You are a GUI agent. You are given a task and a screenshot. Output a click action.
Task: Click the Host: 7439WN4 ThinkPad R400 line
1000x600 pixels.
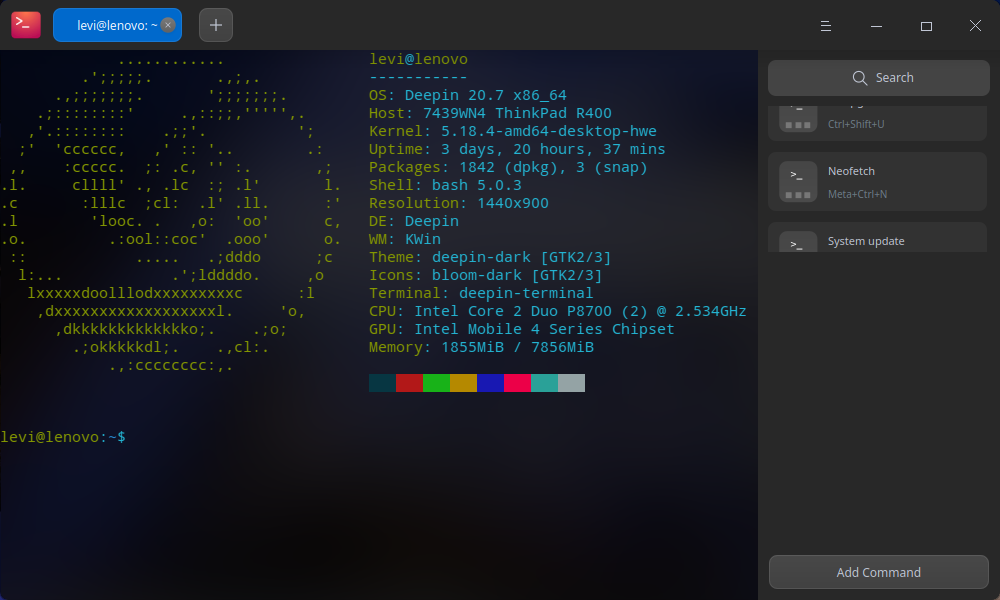490,113
